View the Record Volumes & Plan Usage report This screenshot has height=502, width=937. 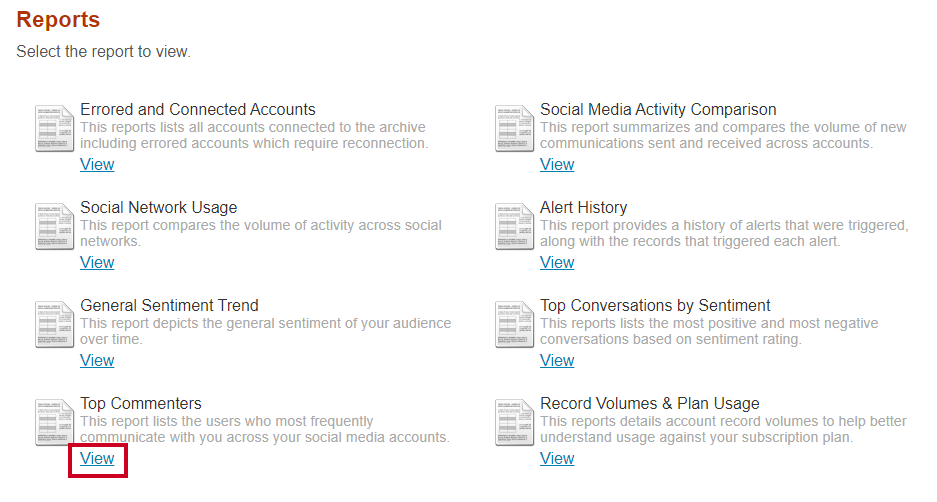pyautogui.click(x=557, y=458)
